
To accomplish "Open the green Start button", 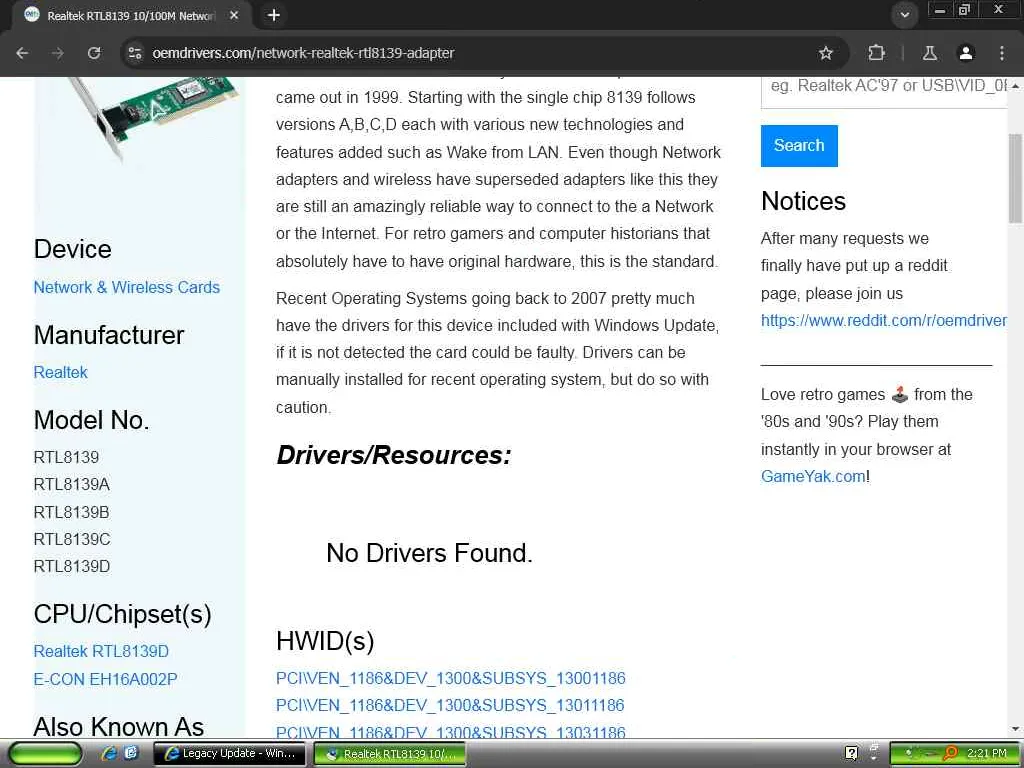I will pos(46,754).
